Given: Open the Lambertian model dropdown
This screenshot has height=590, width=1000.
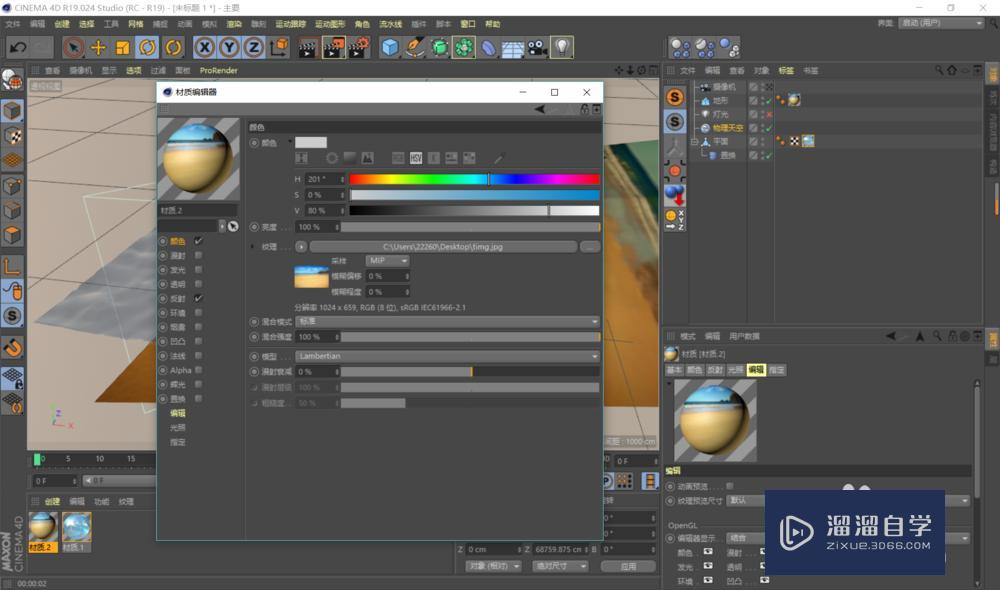Looking at the screenshot, I should tap(448, 356).
